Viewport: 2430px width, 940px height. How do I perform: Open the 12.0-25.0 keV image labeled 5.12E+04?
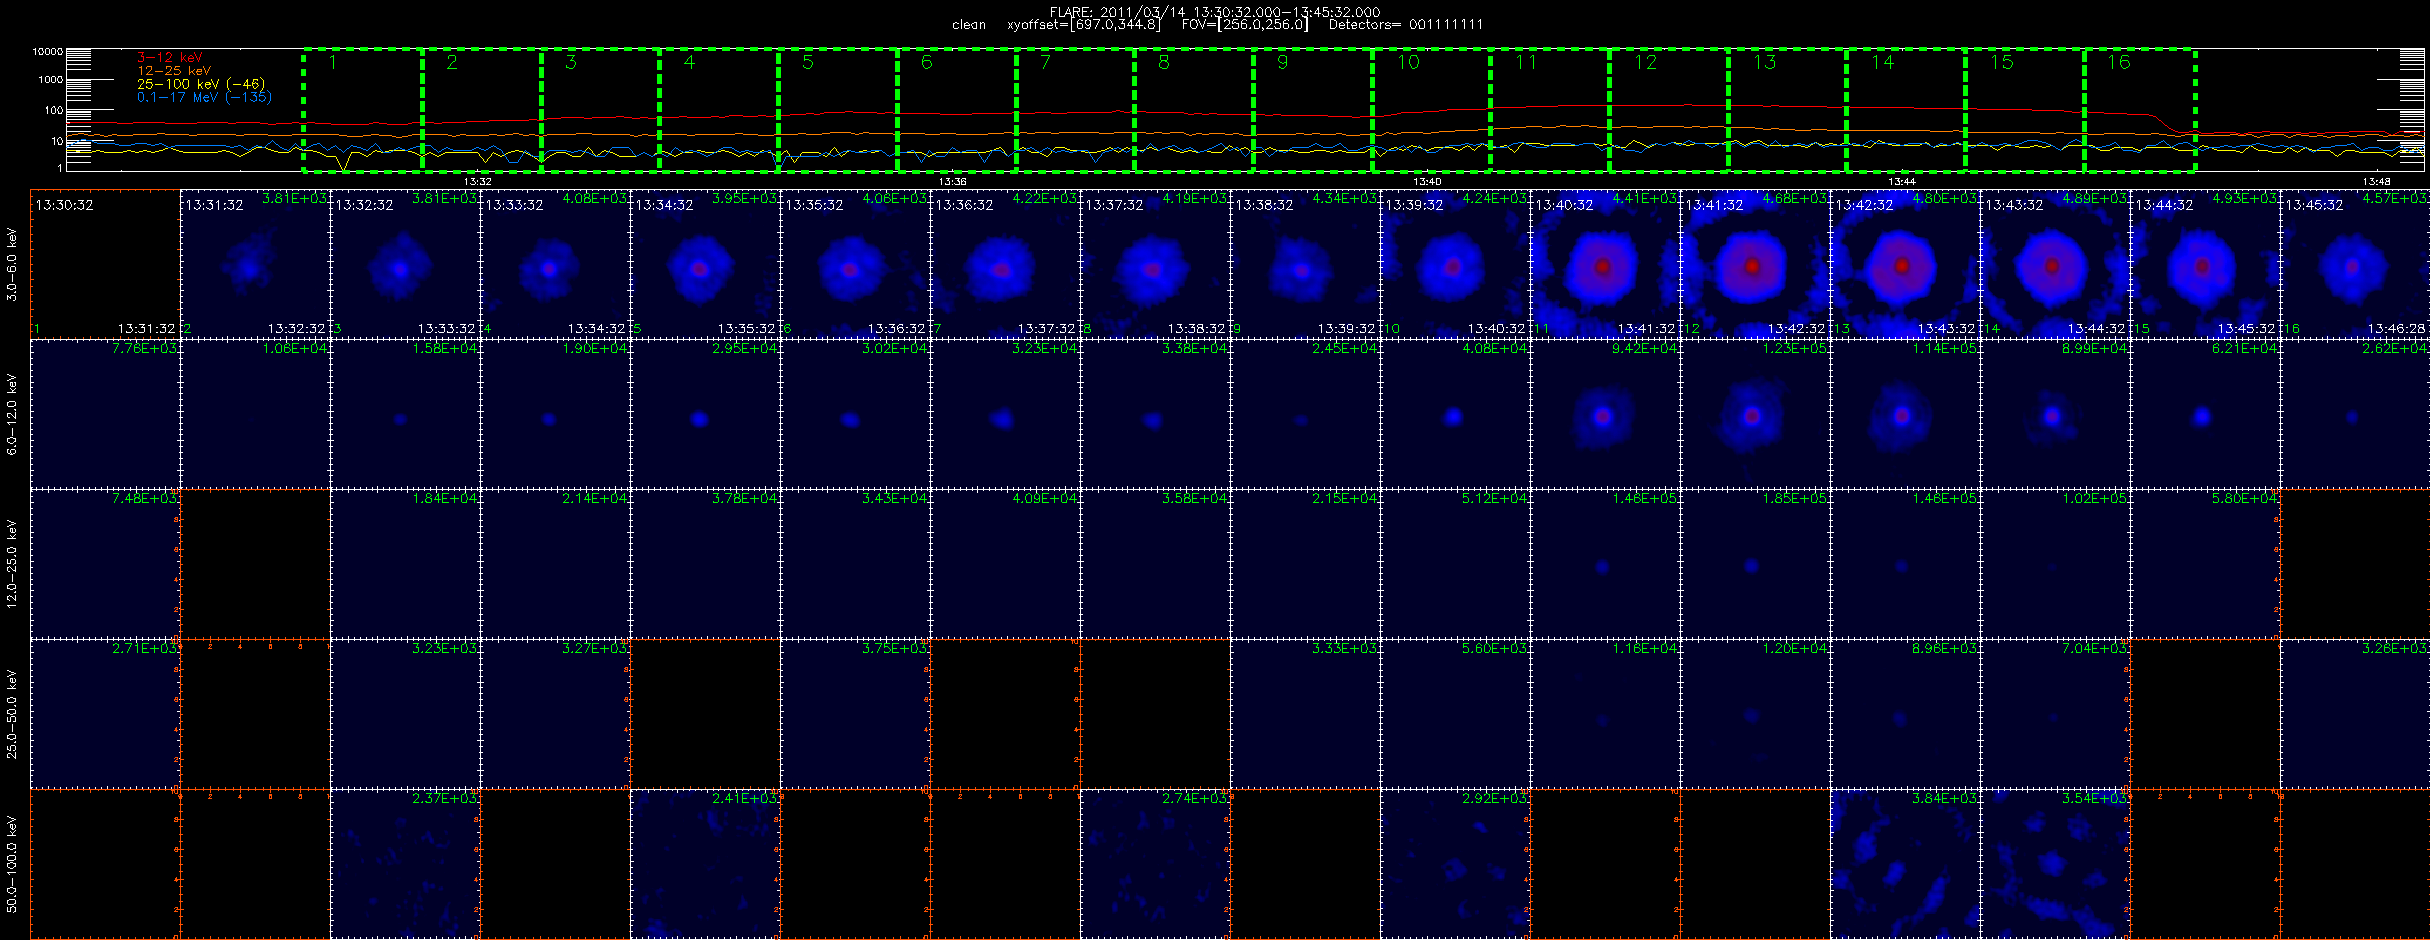click(1455, 564)
